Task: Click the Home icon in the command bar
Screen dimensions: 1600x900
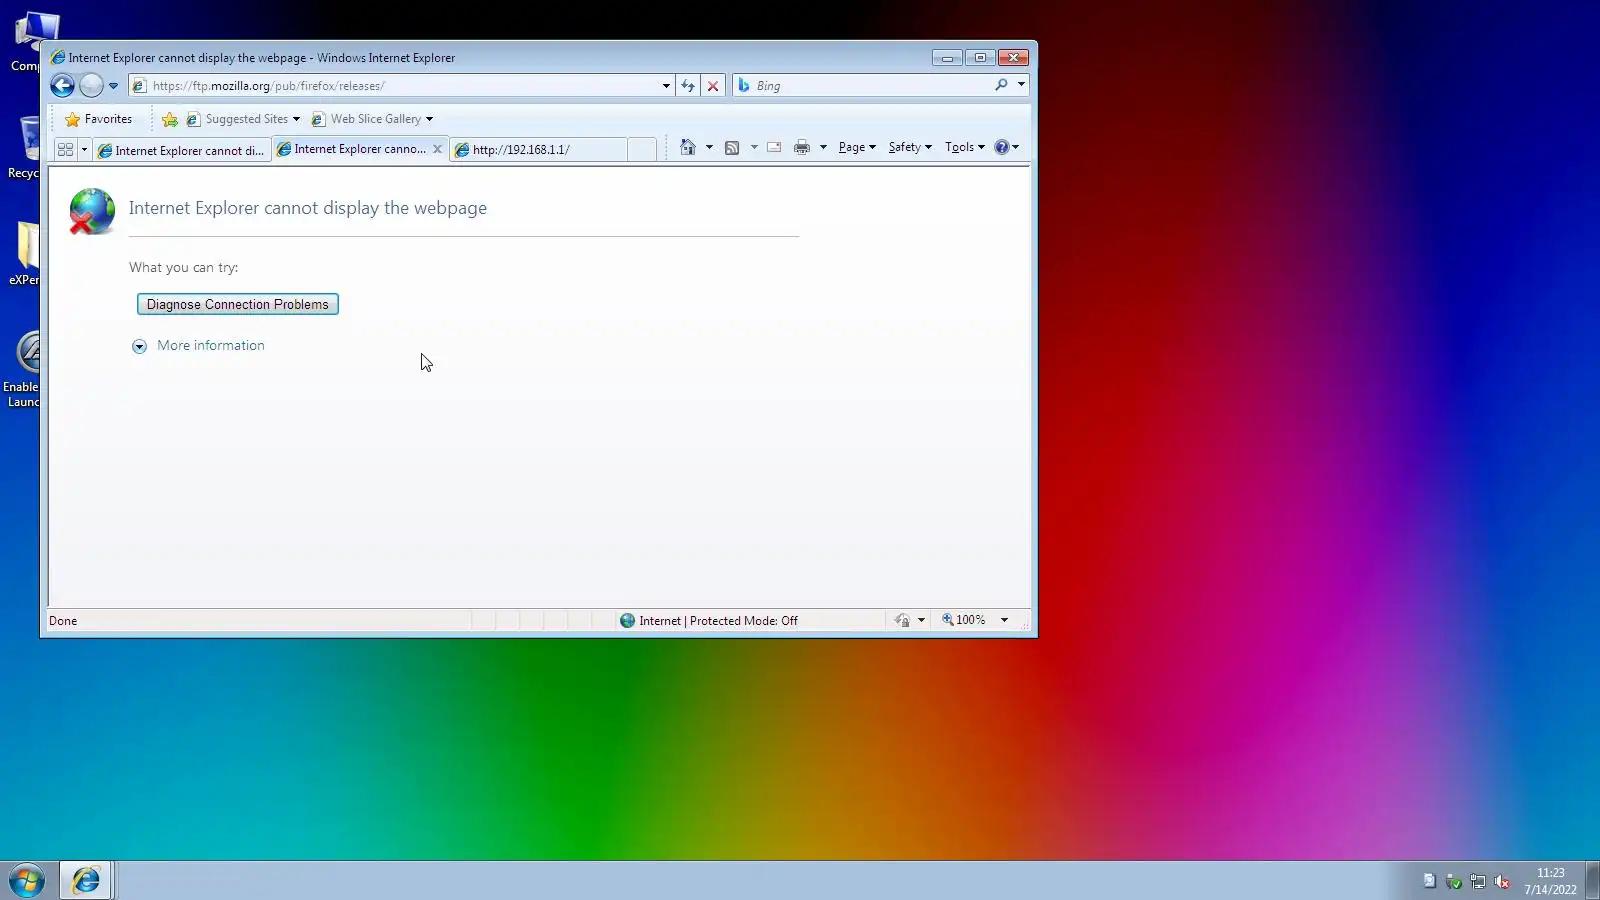Action: tap(688, 147)
